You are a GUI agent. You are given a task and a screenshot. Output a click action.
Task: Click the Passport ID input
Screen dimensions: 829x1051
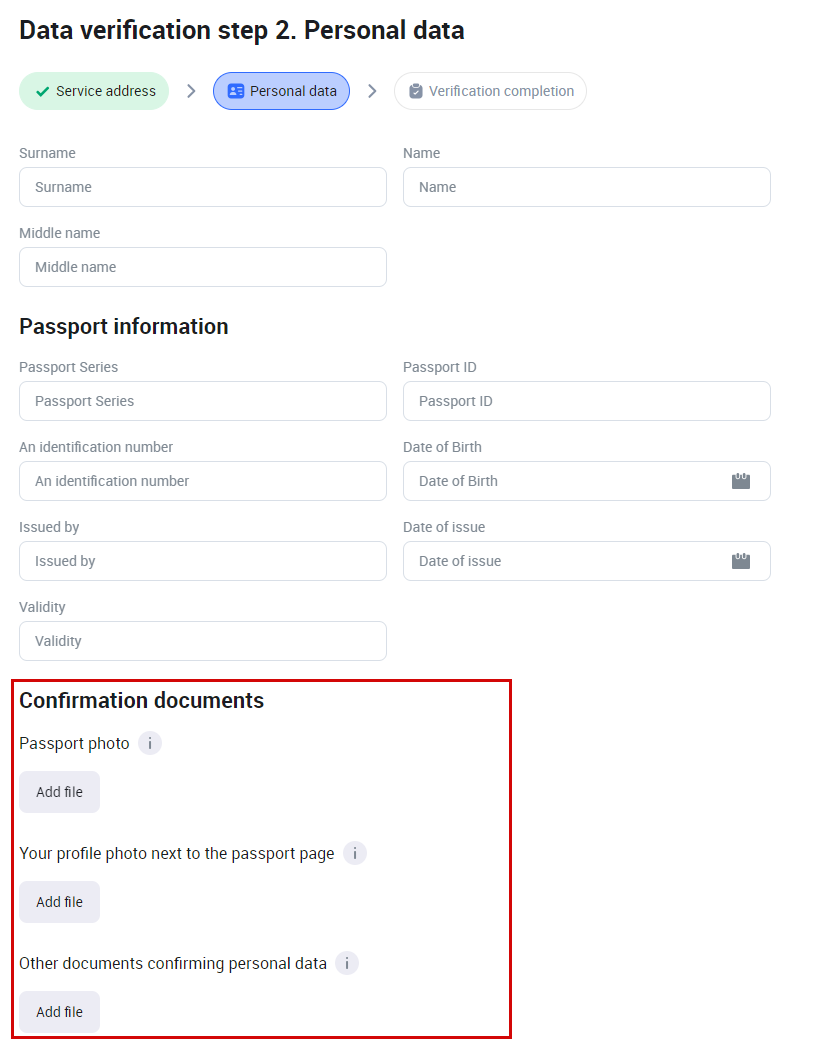tap(587, 401)
